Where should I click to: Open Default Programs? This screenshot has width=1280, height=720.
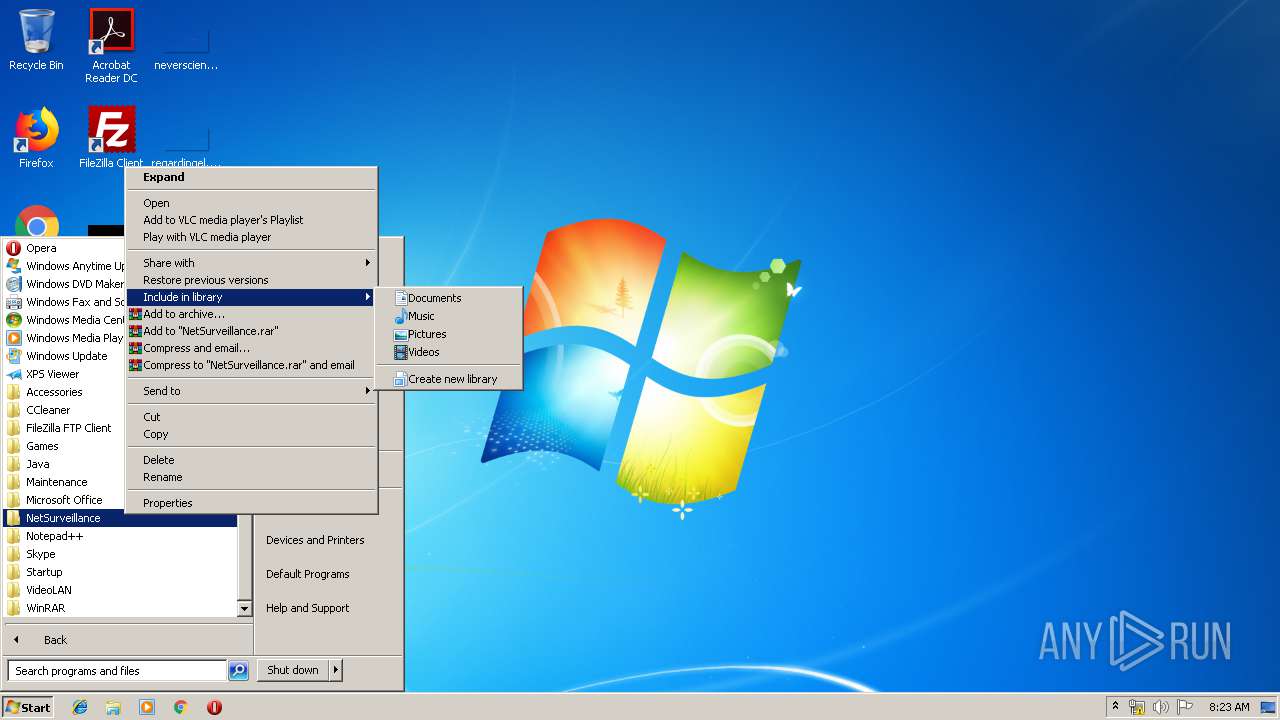pos(308,574)
